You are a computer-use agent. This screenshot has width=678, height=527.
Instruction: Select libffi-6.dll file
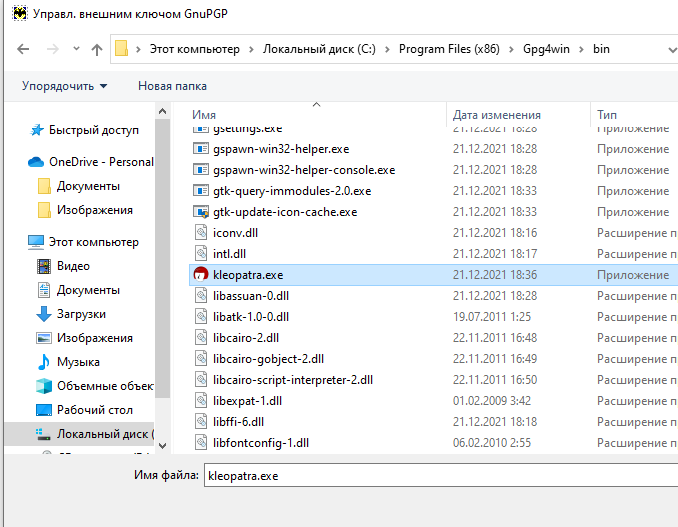point(238,422)
